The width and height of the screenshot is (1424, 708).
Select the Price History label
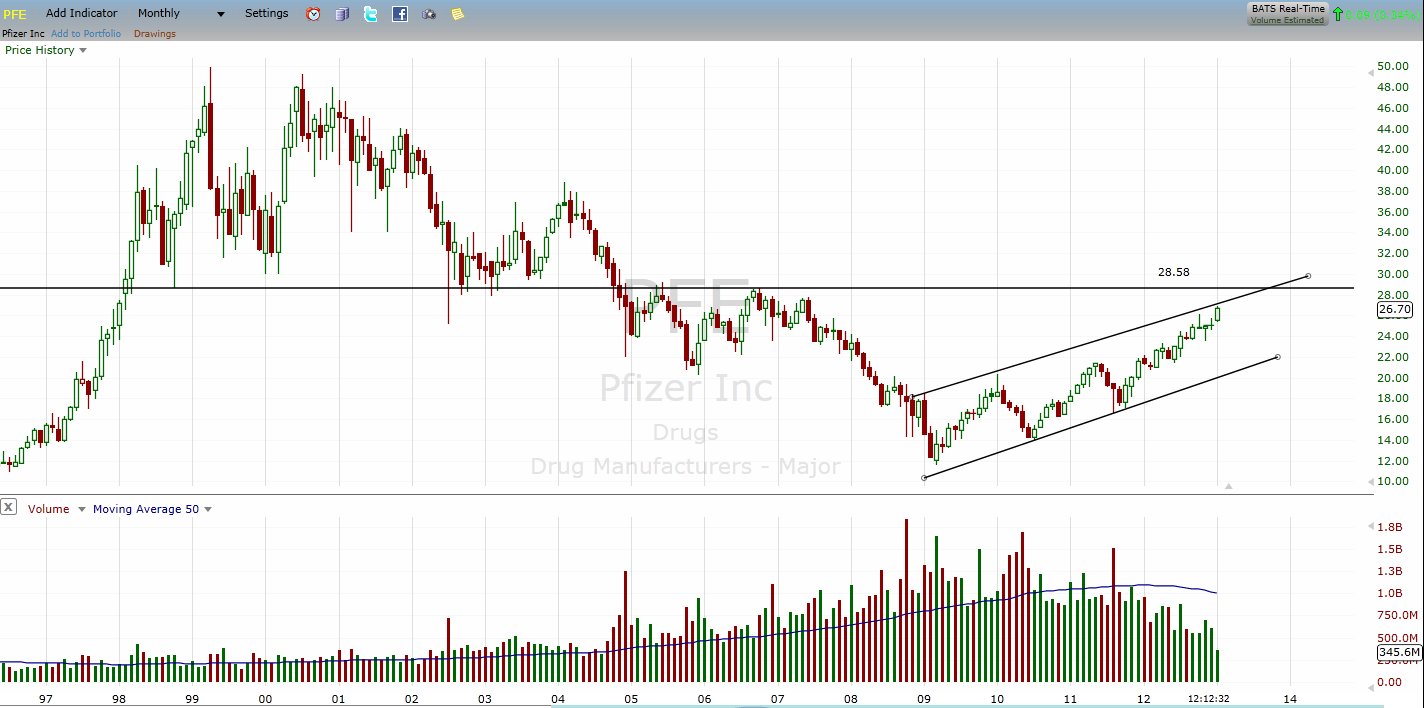point(40,50)
